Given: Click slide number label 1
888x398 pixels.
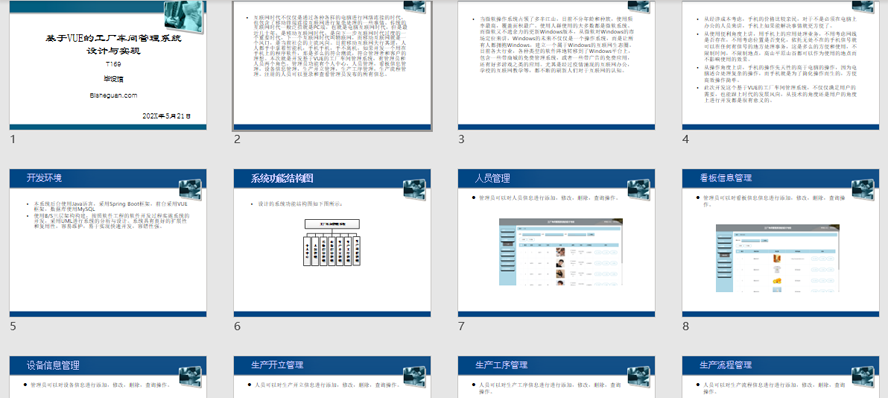Looking at the screenshot, I should pyautogui.click(x=13, y=139).
